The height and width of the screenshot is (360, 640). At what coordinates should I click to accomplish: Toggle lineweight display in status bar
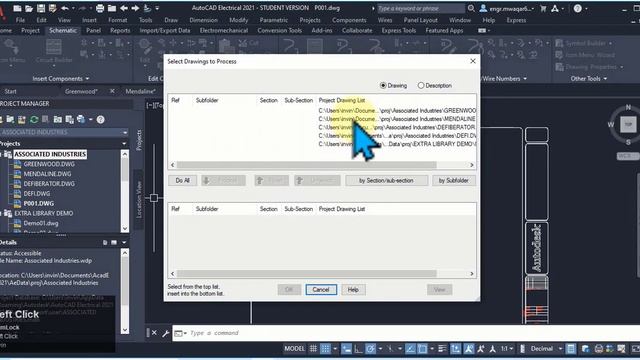point(442,349)
